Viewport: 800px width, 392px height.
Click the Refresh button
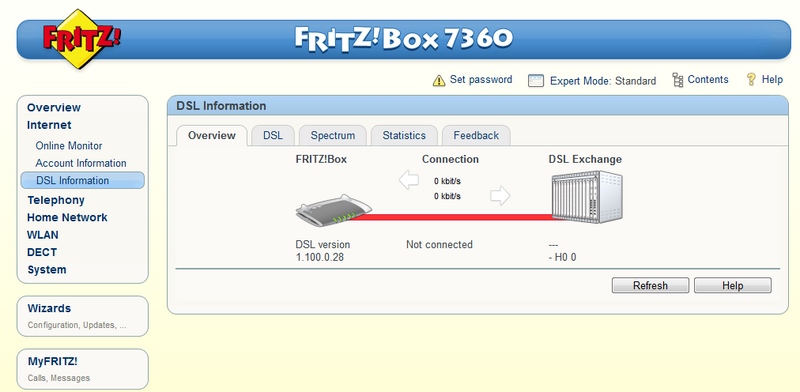point(651,285)
